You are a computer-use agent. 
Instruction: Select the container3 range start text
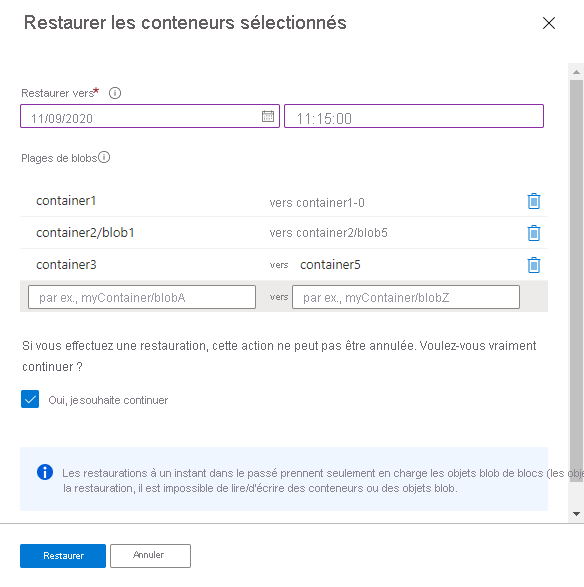(66, 265)
